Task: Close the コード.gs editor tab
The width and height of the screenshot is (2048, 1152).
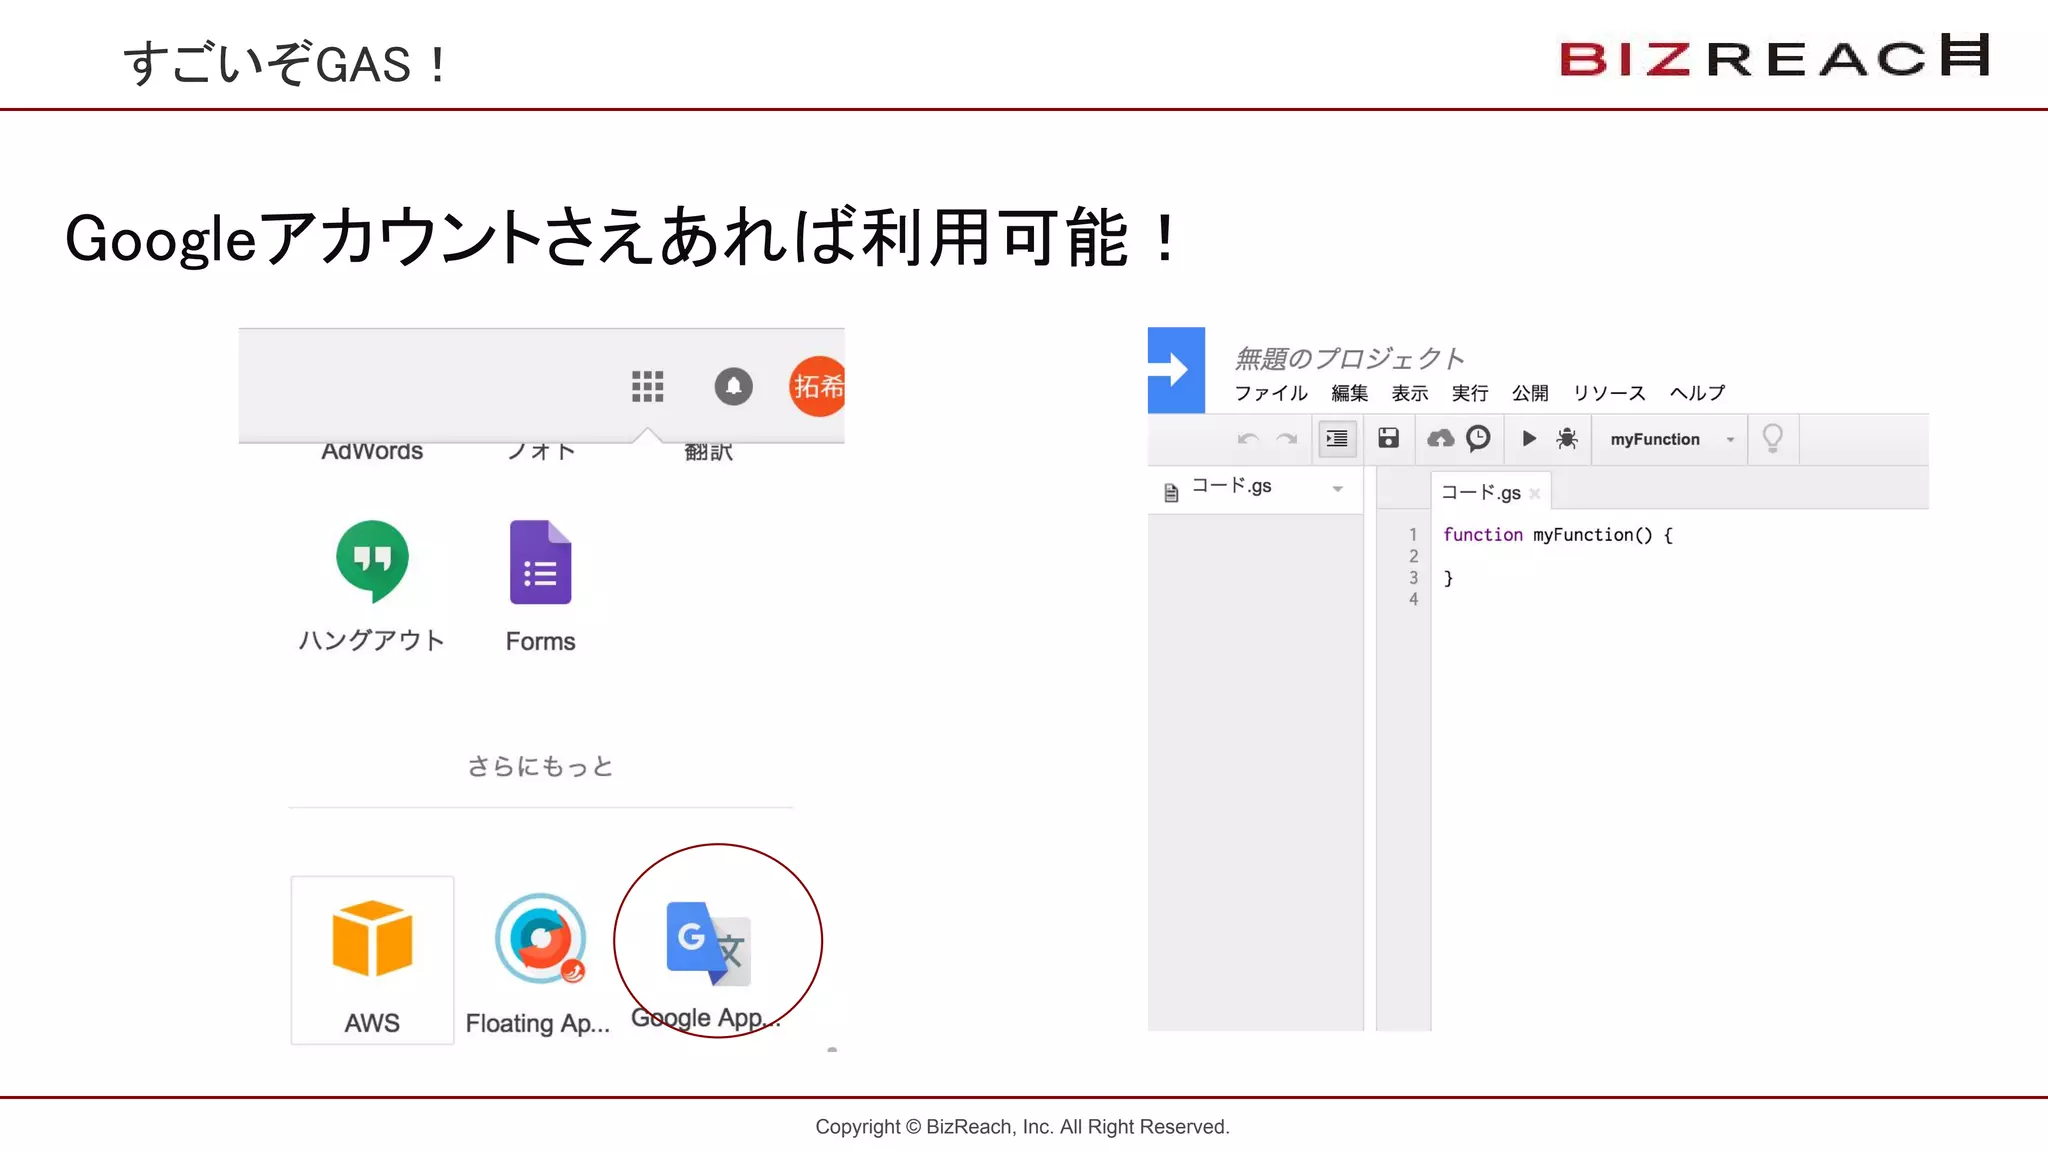Action: [x=1534, y=493]
